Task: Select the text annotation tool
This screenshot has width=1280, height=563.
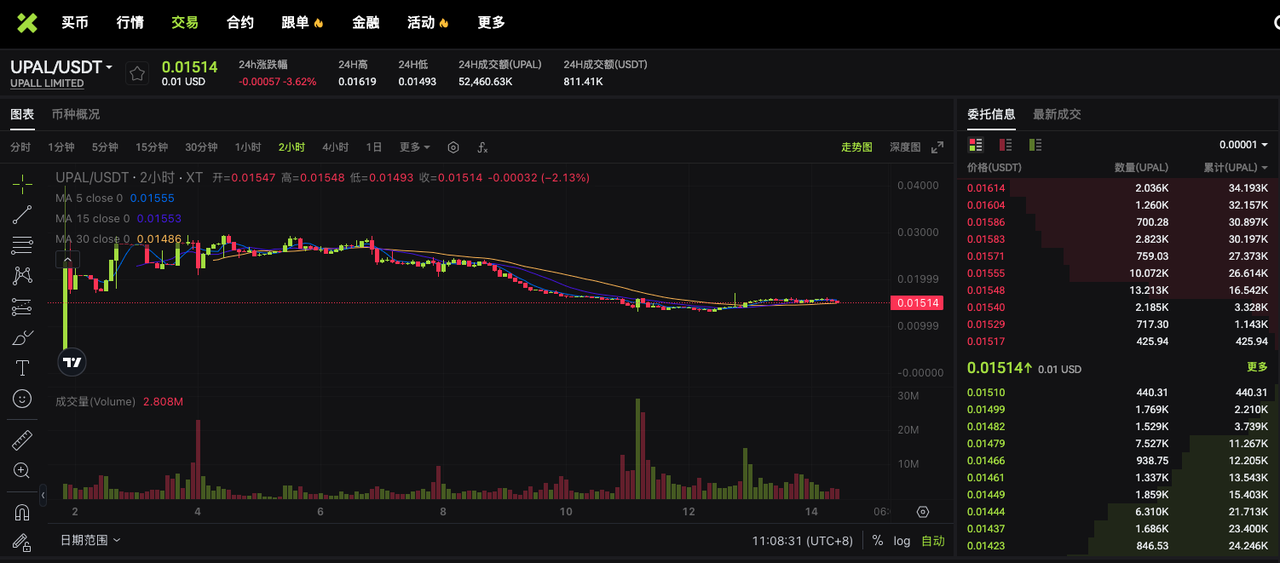Action: click(22, 368)
